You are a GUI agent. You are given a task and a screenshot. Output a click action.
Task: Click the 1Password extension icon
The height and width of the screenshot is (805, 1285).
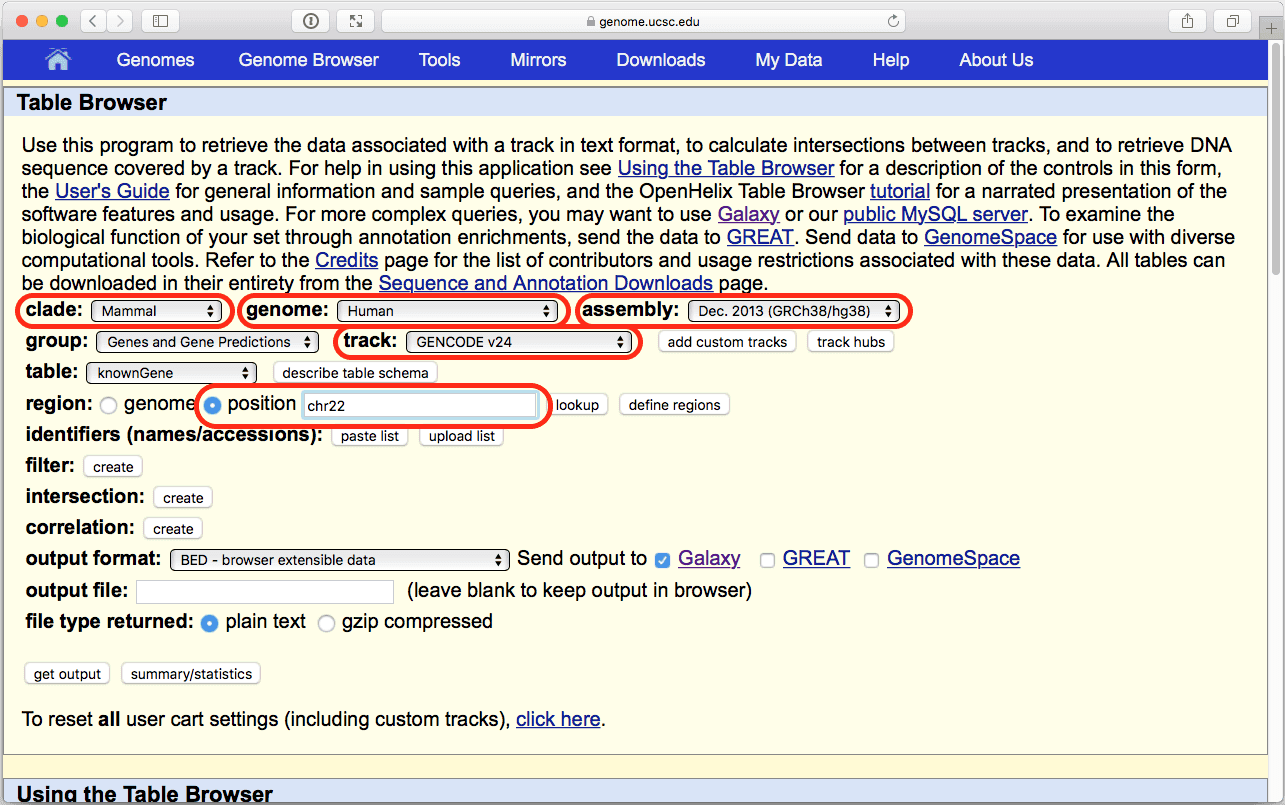pos(310,21)
